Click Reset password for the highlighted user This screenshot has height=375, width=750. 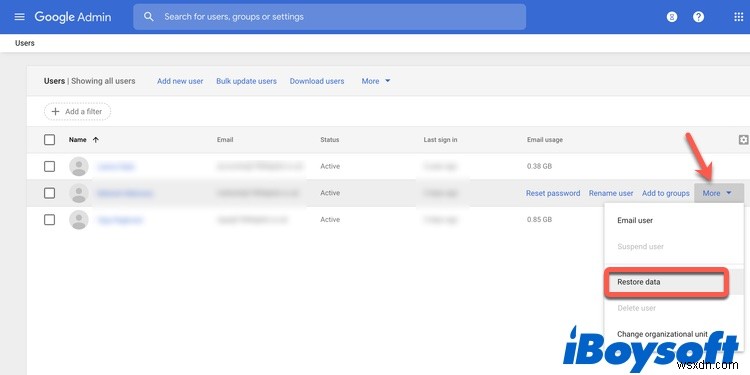click(553, 193)
